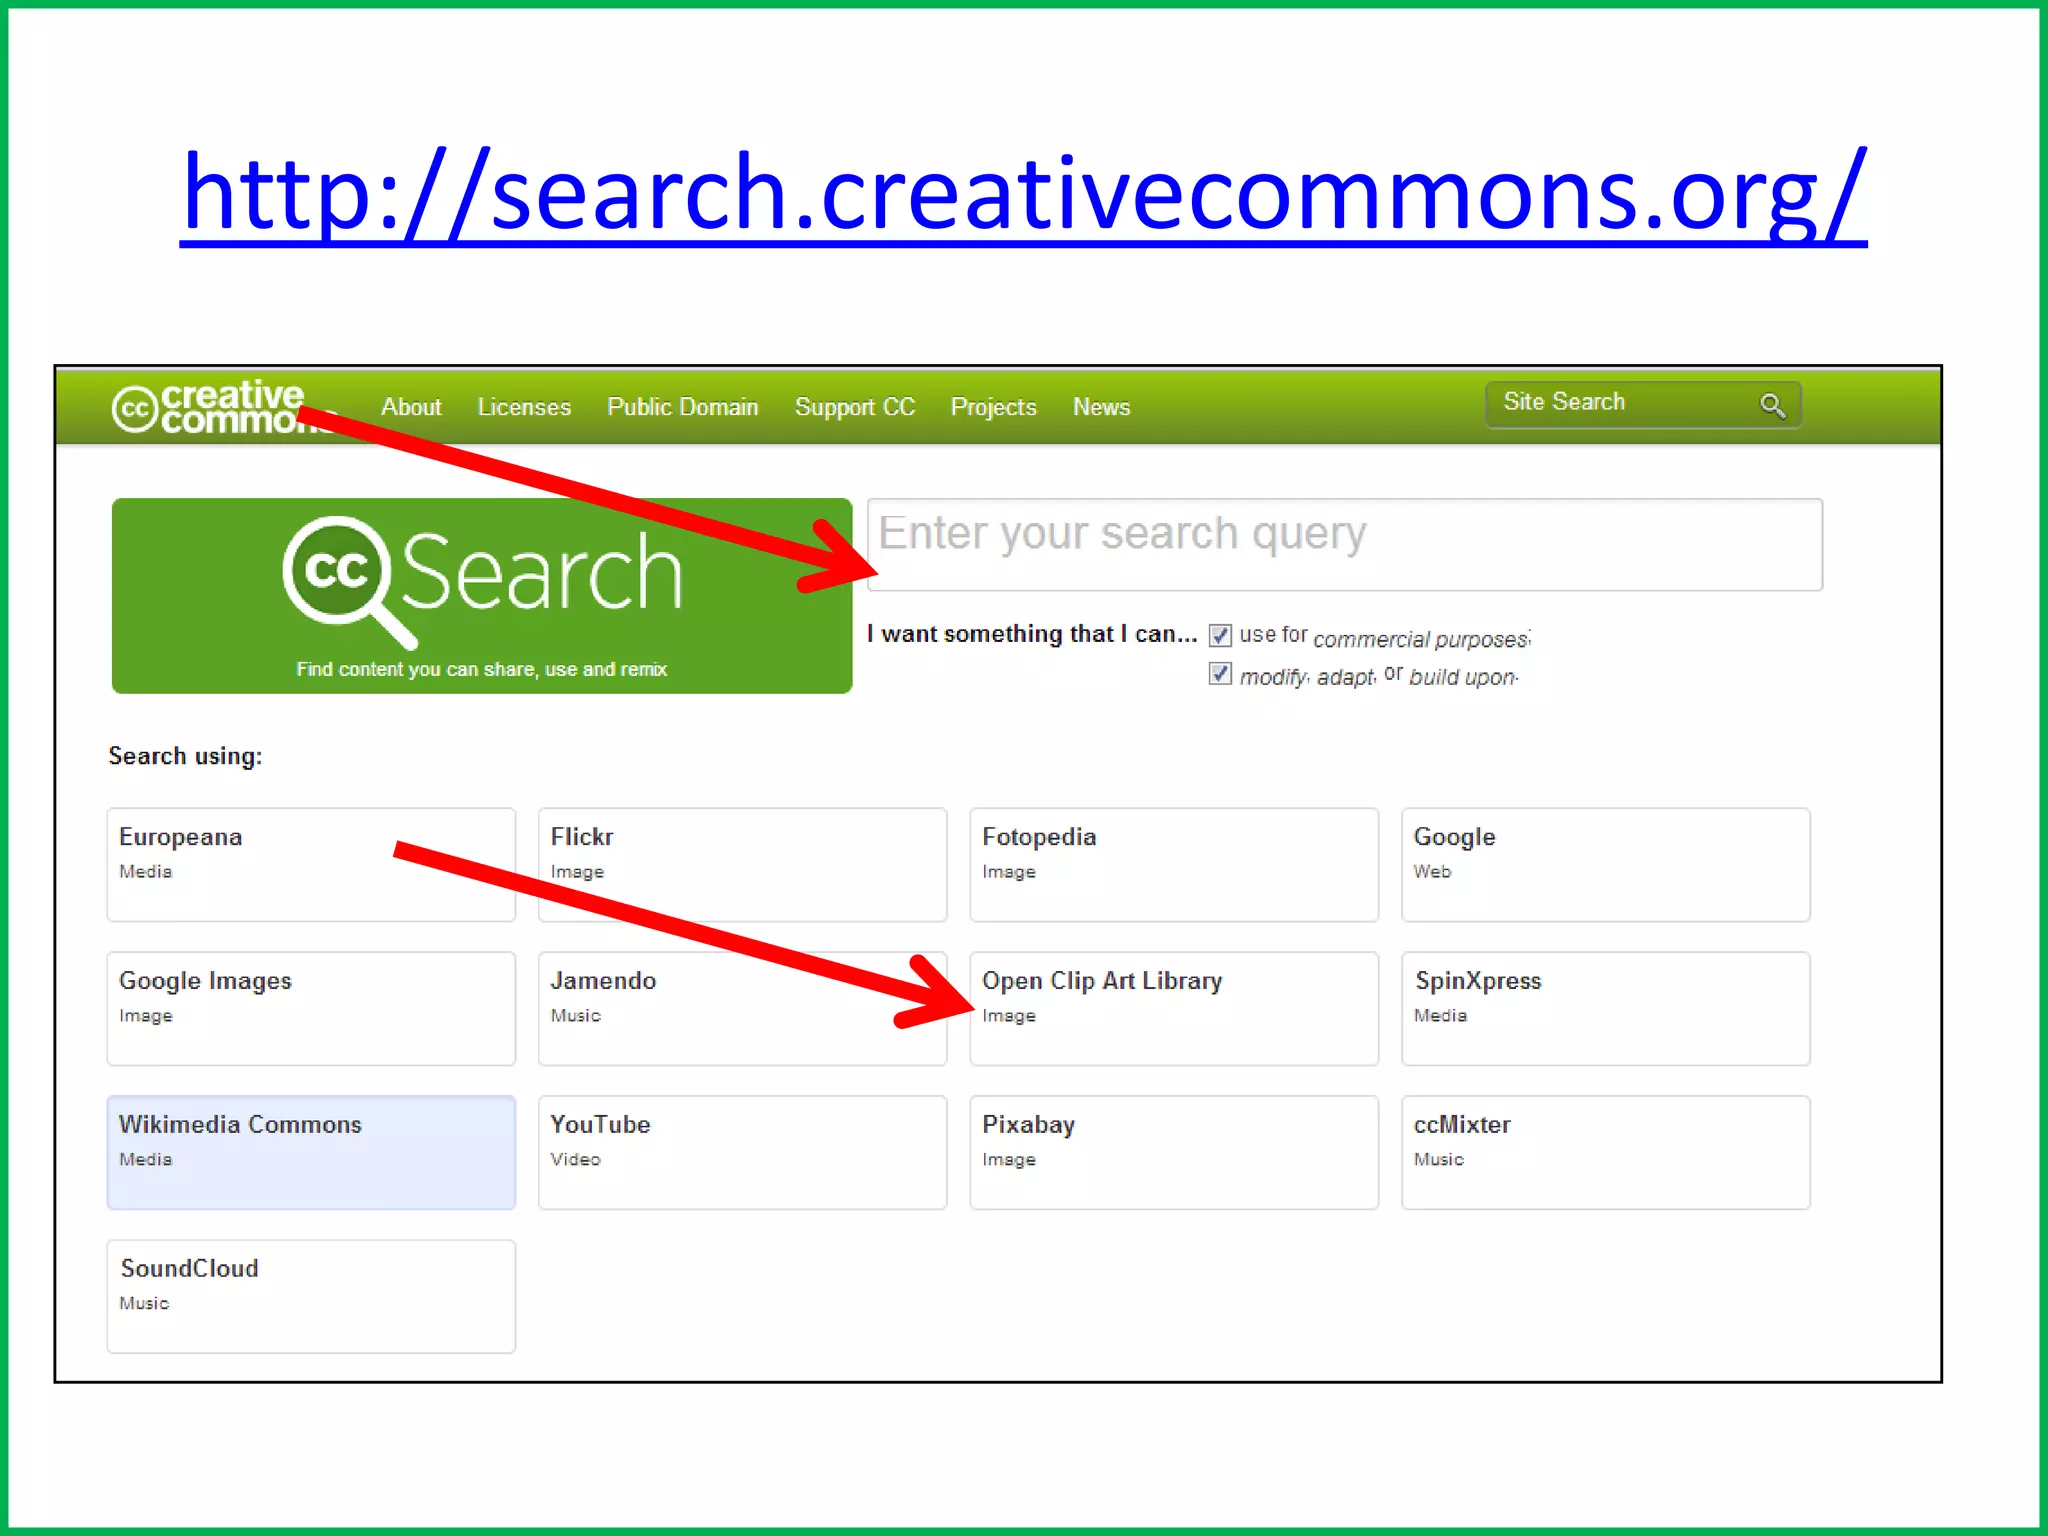Select ccMixter Music search source

(x=1606, y=1153)
